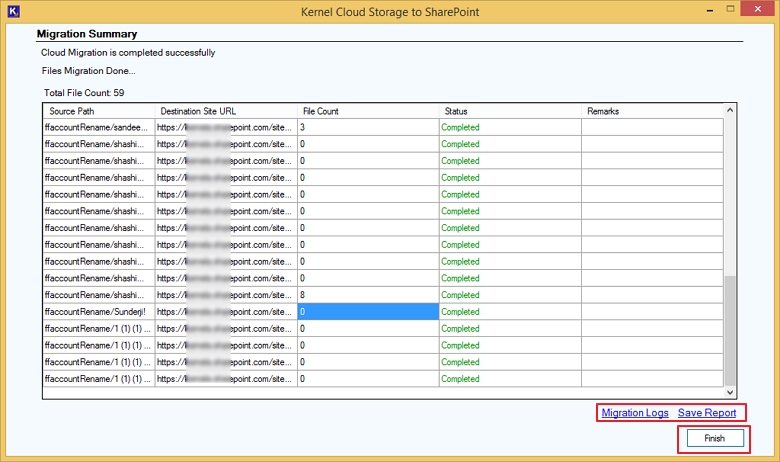
Task: Minimize the Kernel Cloud Storage window
Action: tap(710, 9)
